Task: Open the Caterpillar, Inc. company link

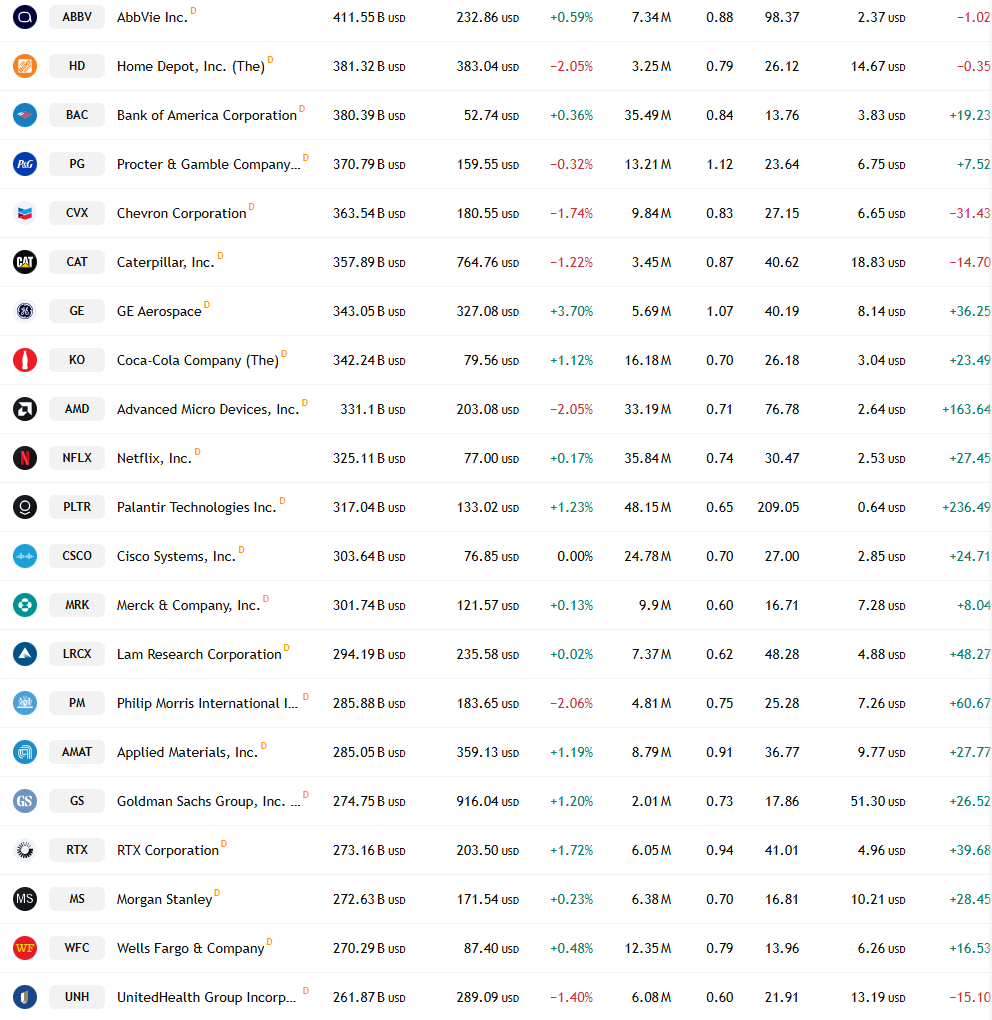Action: pyautogui.click(x=165, y=262)
